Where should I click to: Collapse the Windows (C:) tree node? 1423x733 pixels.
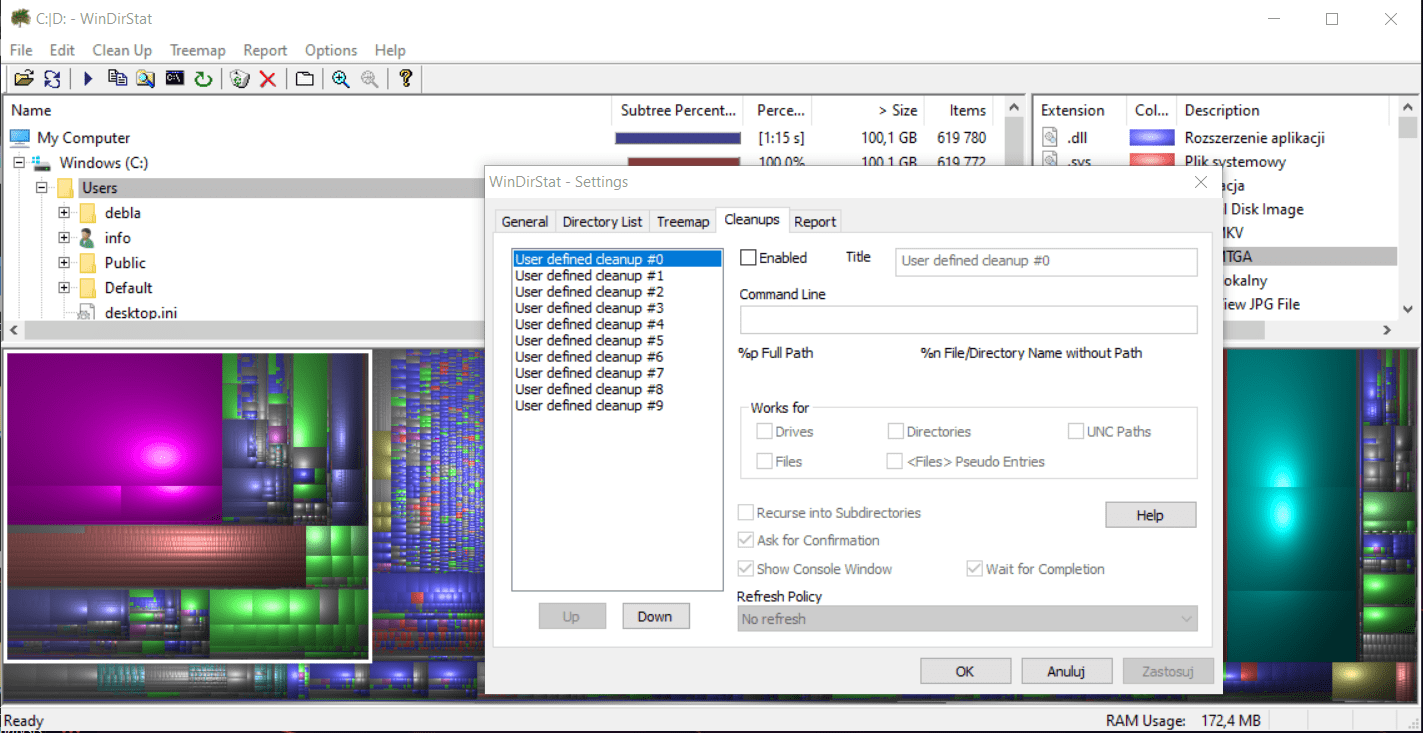[19, 163]
